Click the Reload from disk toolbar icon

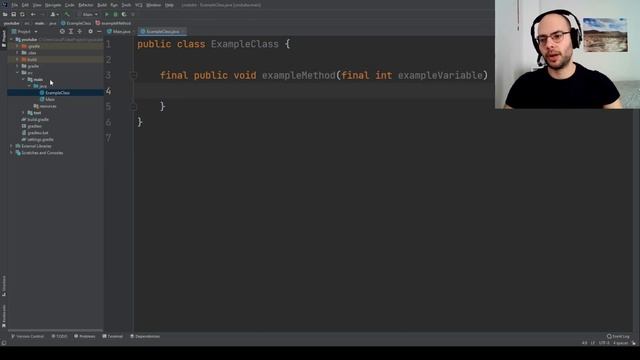[22, 14]
